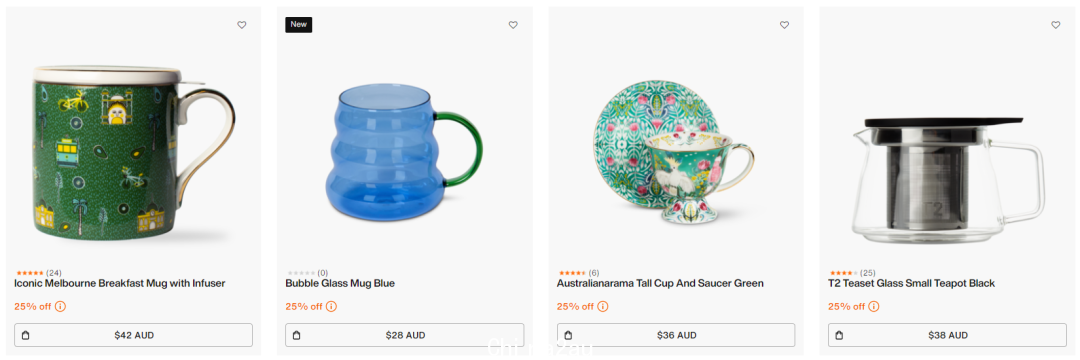The image size is (1080, 360).
Task: Click the New badge on Bubble Glass Mug
Action: tap(299, 25)
